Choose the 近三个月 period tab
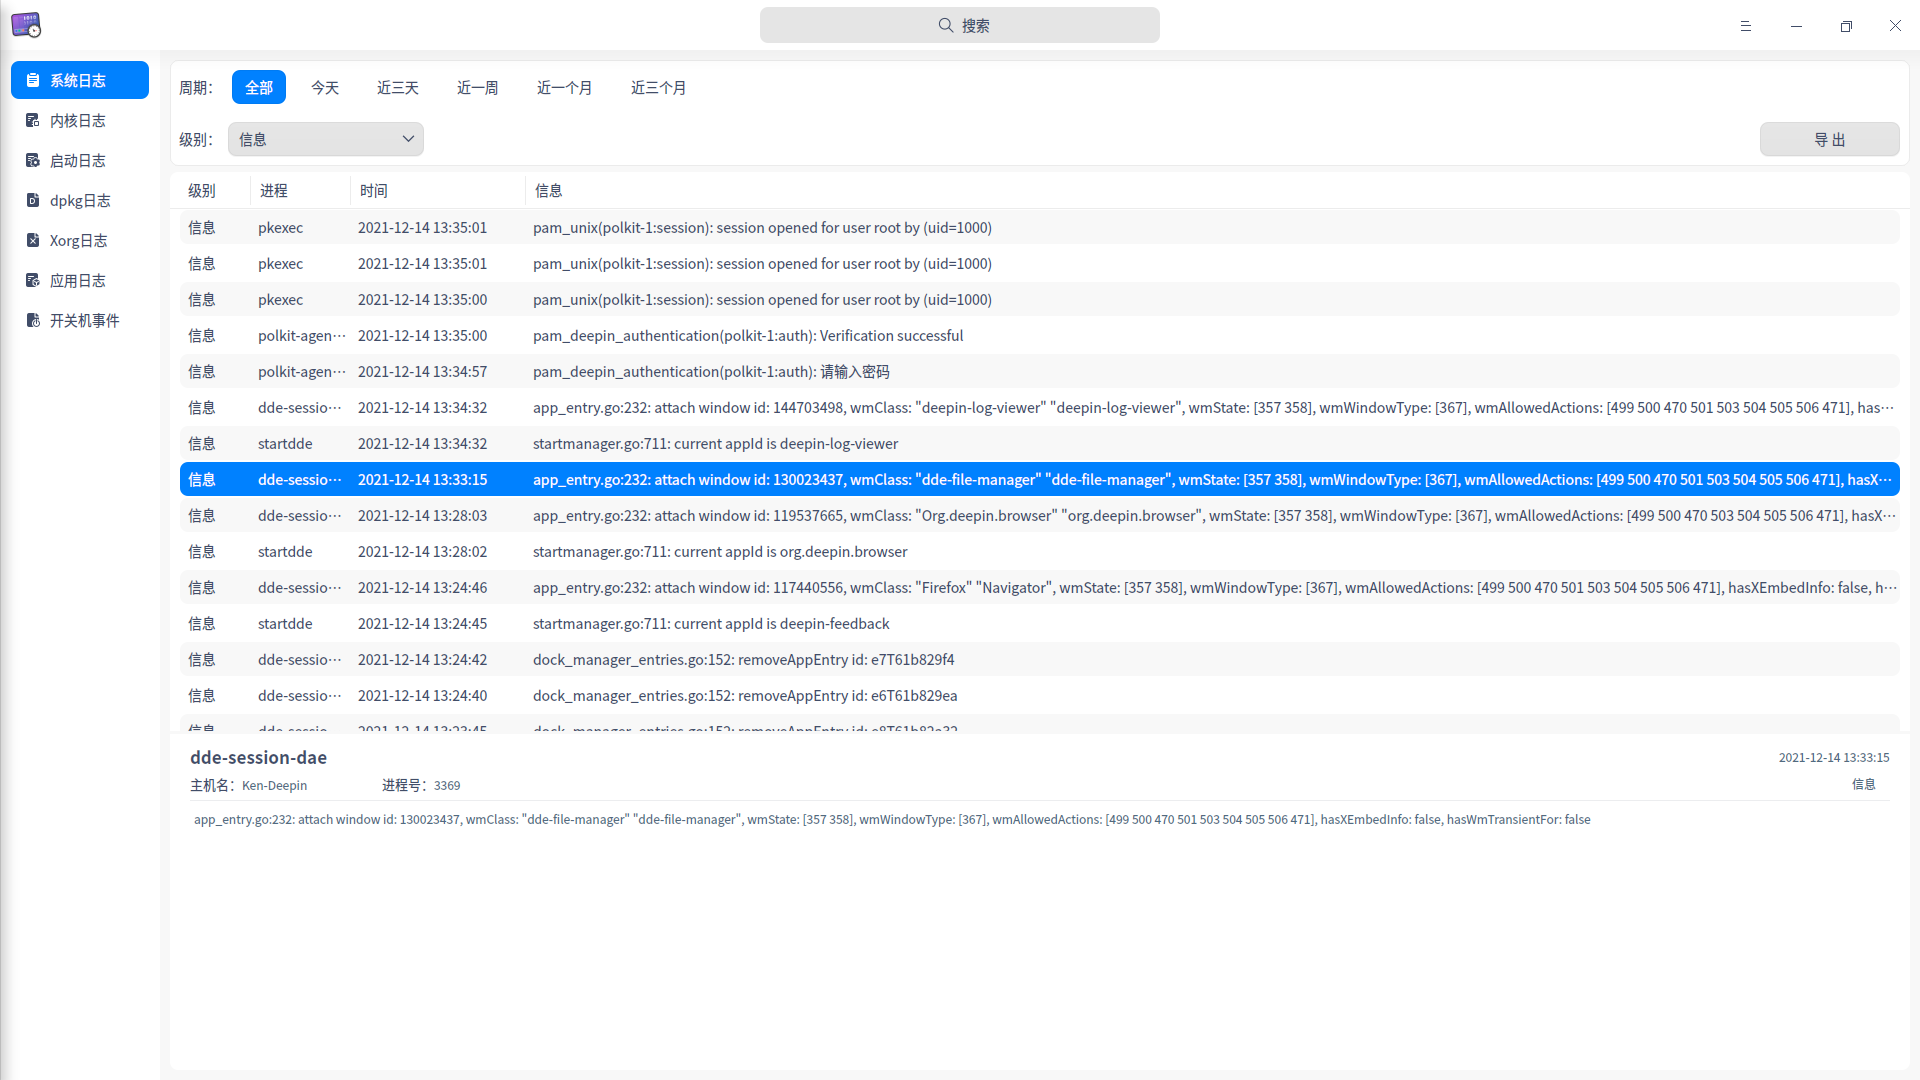Image resolution: width=1920 pixels, height=1080 pixels. 658,88
